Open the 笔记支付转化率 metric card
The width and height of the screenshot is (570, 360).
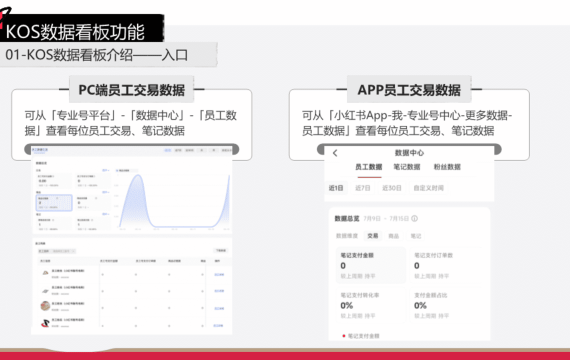point(370,305)
